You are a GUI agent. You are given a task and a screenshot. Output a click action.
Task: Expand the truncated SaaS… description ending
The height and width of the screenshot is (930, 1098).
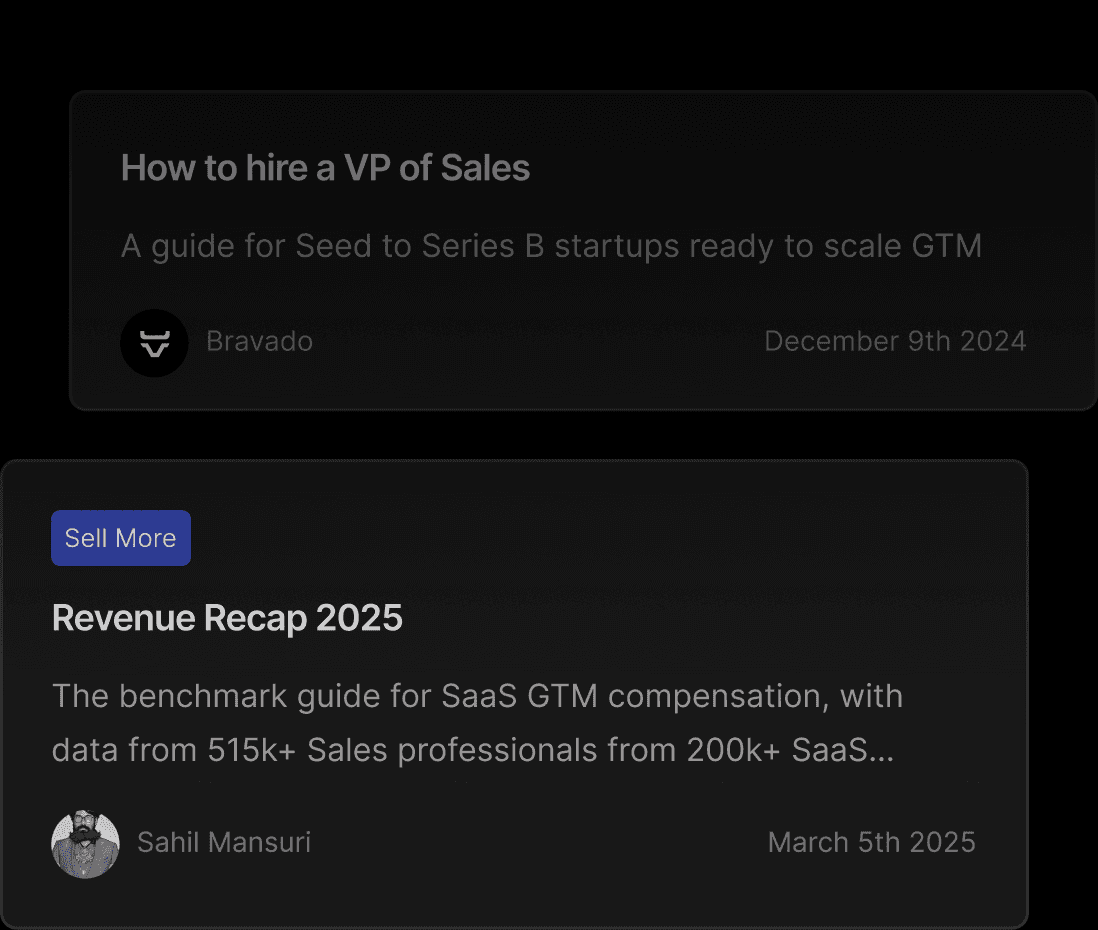(842, 750)
